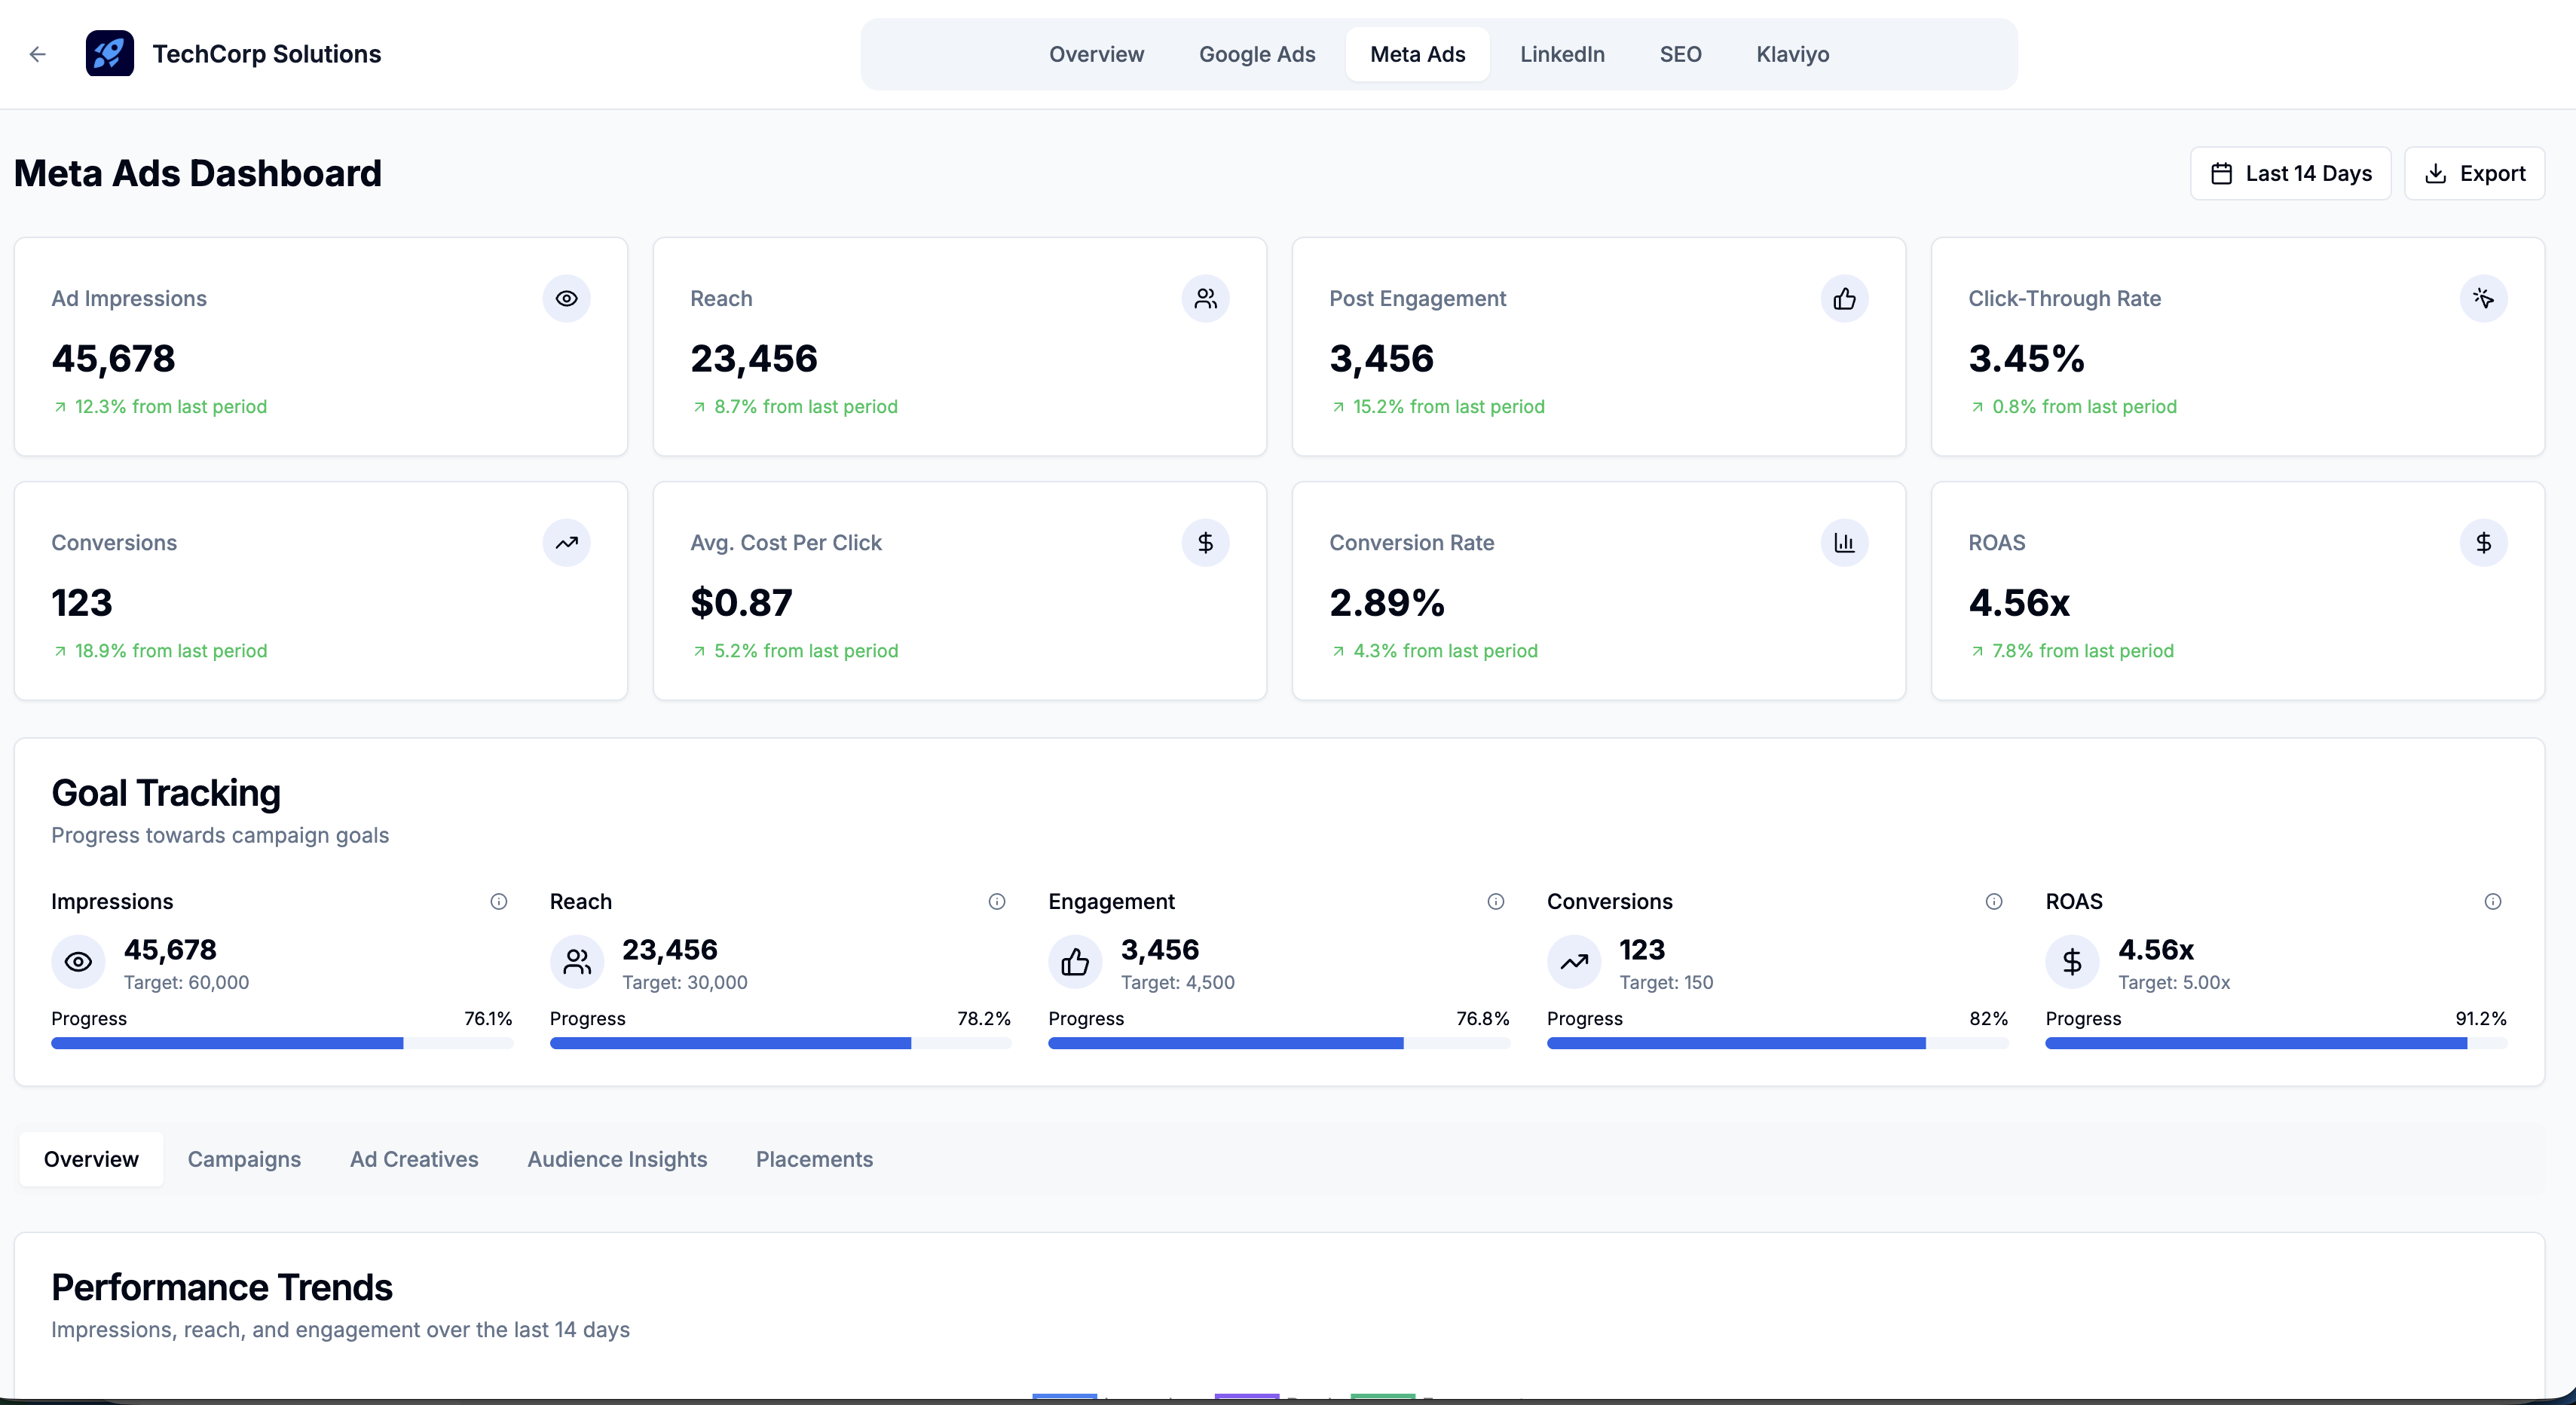
Task: Switch to the Google Ads section
Action: [x=1256, y=54]
